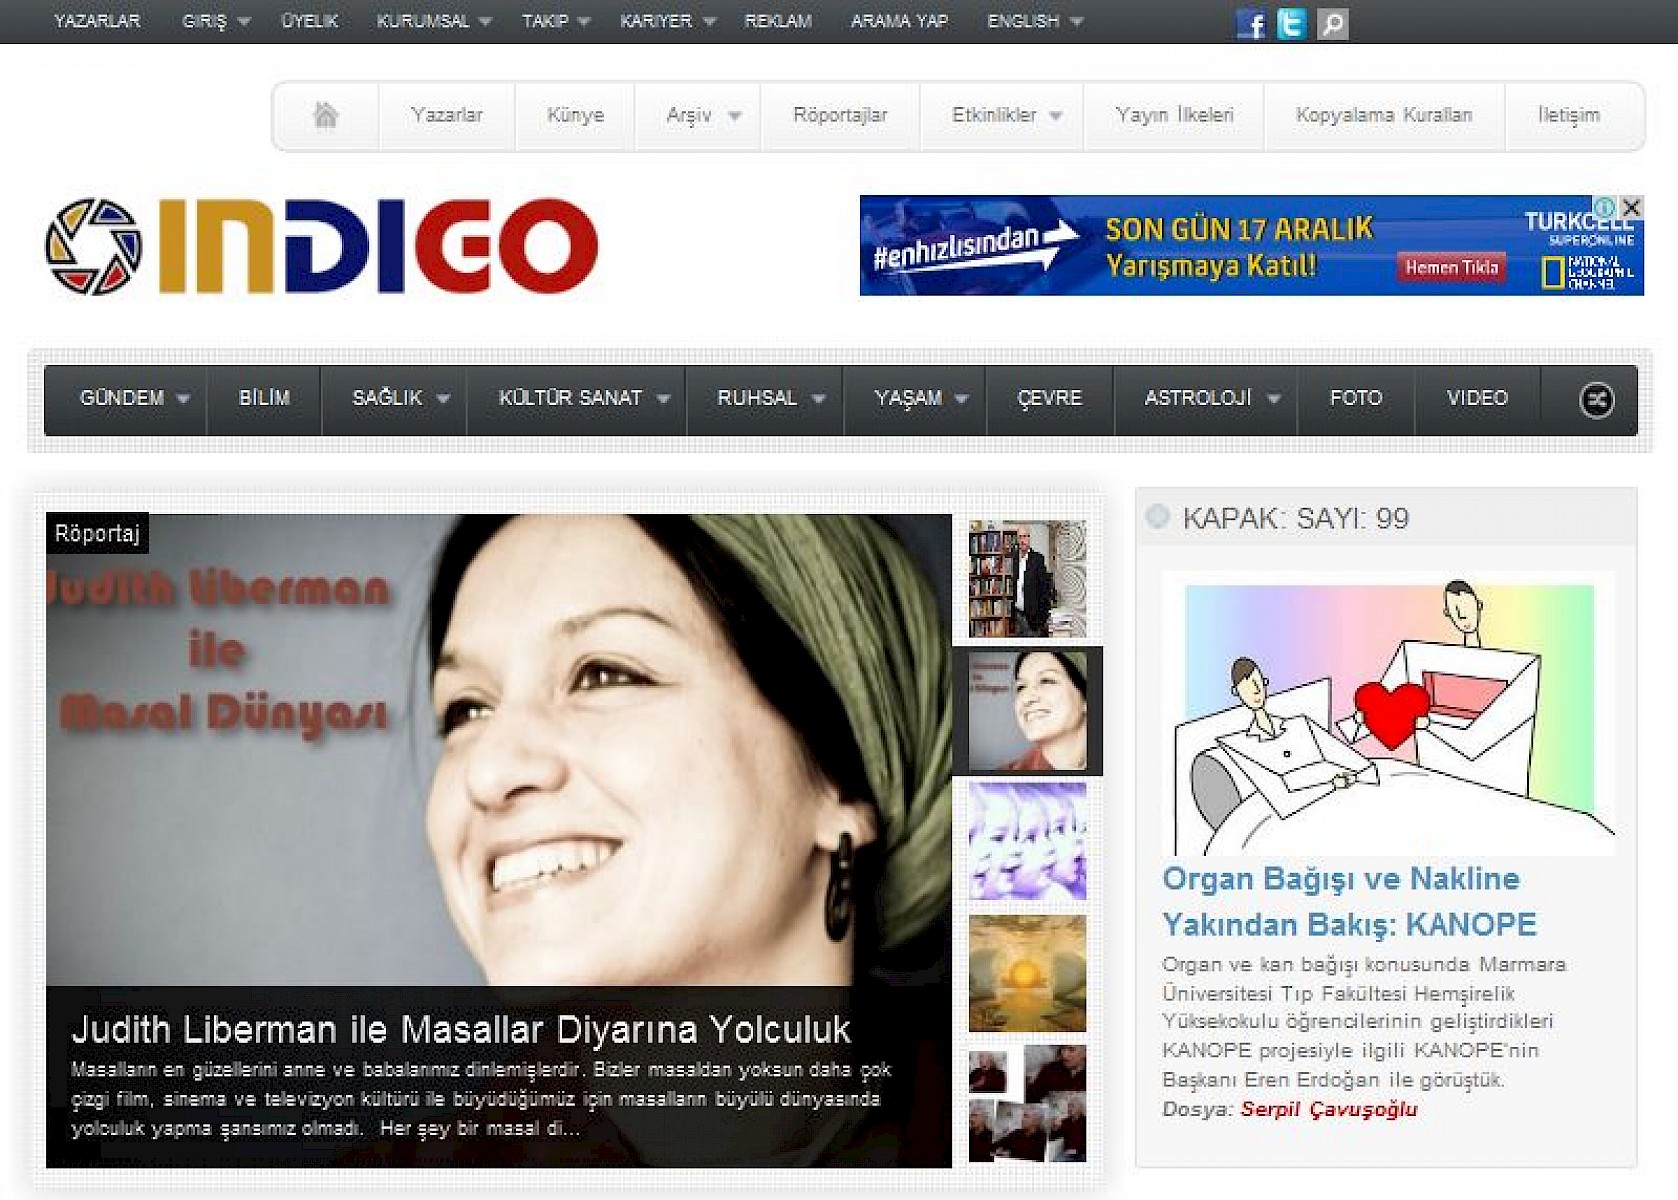
Task: Click the Facebook icon in top bar
Action: 1251,23
